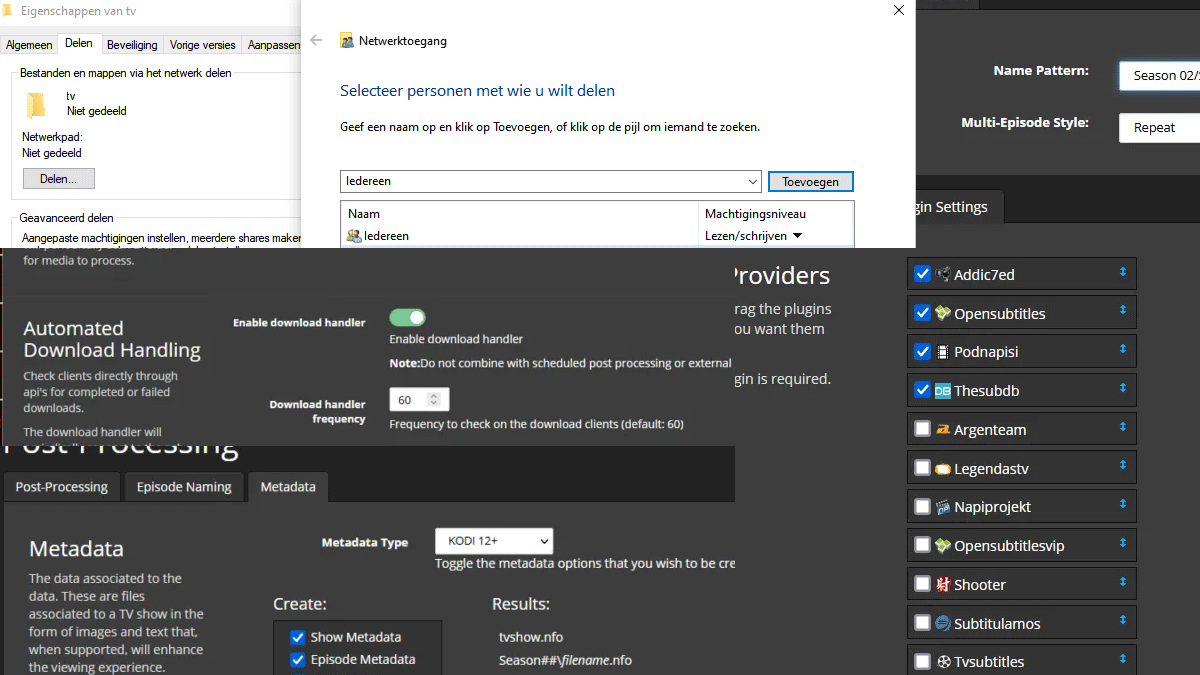Enable the Legendastv provider checkbox
The width and height of the screenshot is (1200, 675).
(922, 468)
